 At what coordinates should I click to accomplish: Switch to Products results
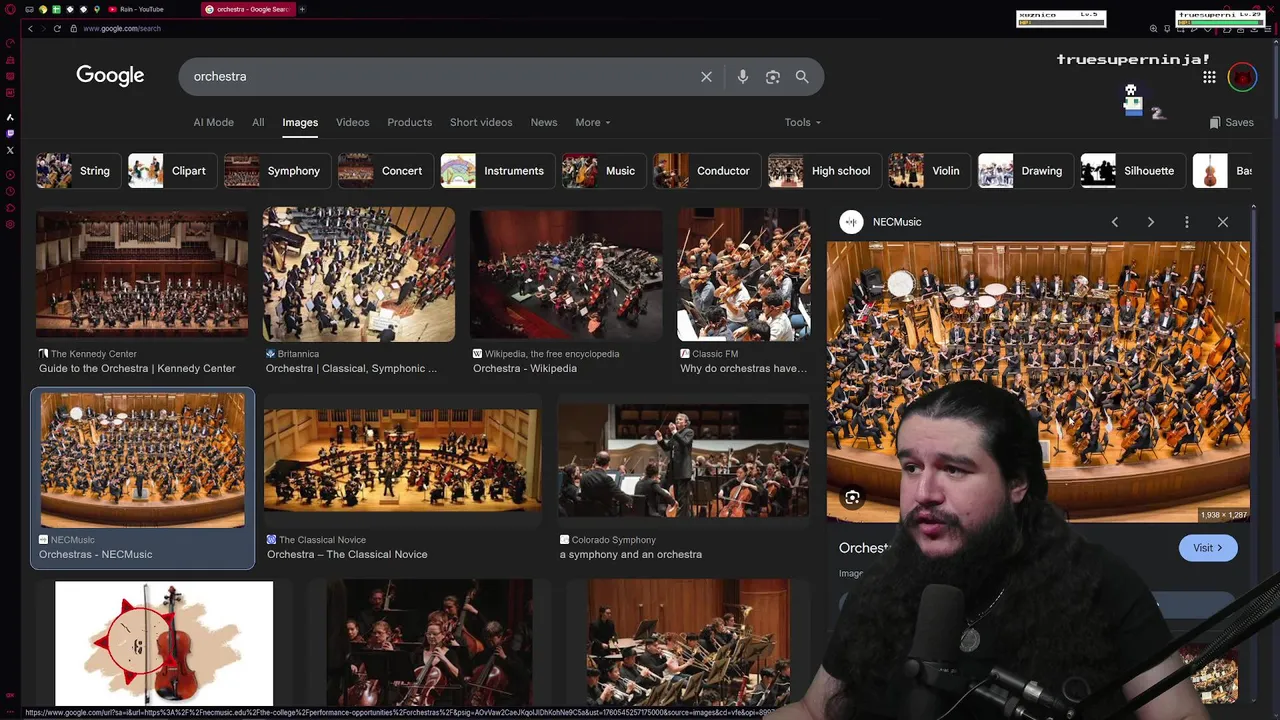point(409,122)
